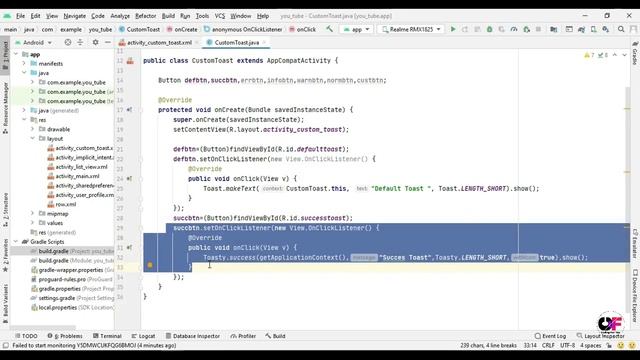Click the CRLF line separator status

[x=548, y=345]
